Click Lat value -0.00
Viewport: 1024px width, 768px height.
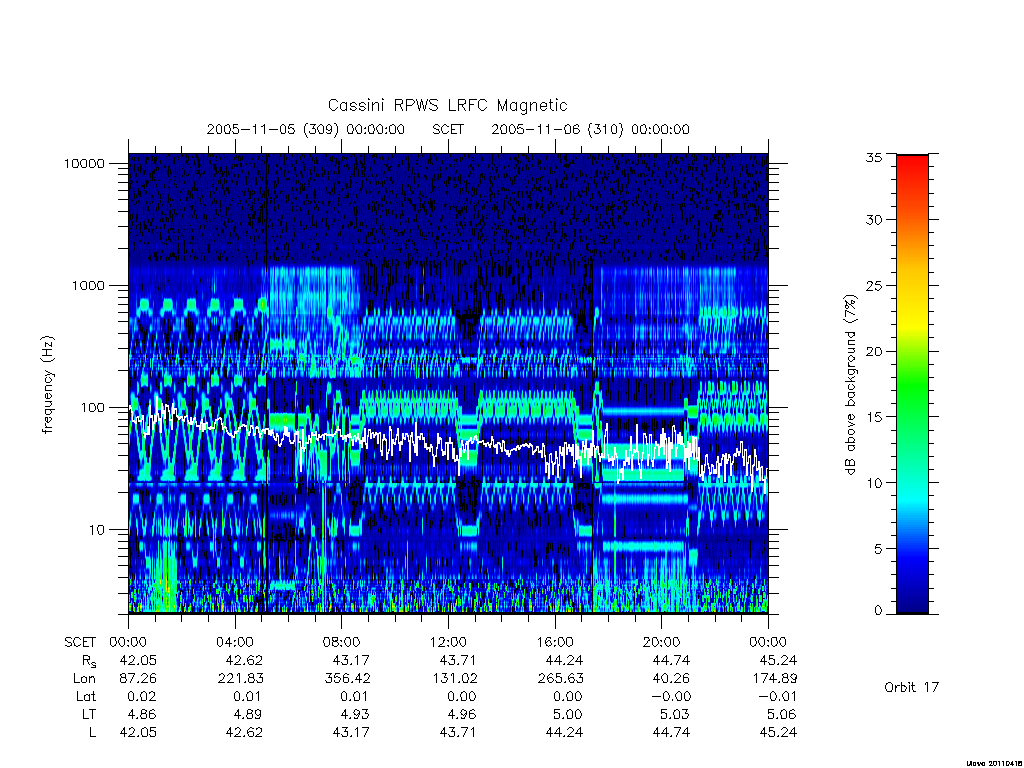click(x=671, y=697)
